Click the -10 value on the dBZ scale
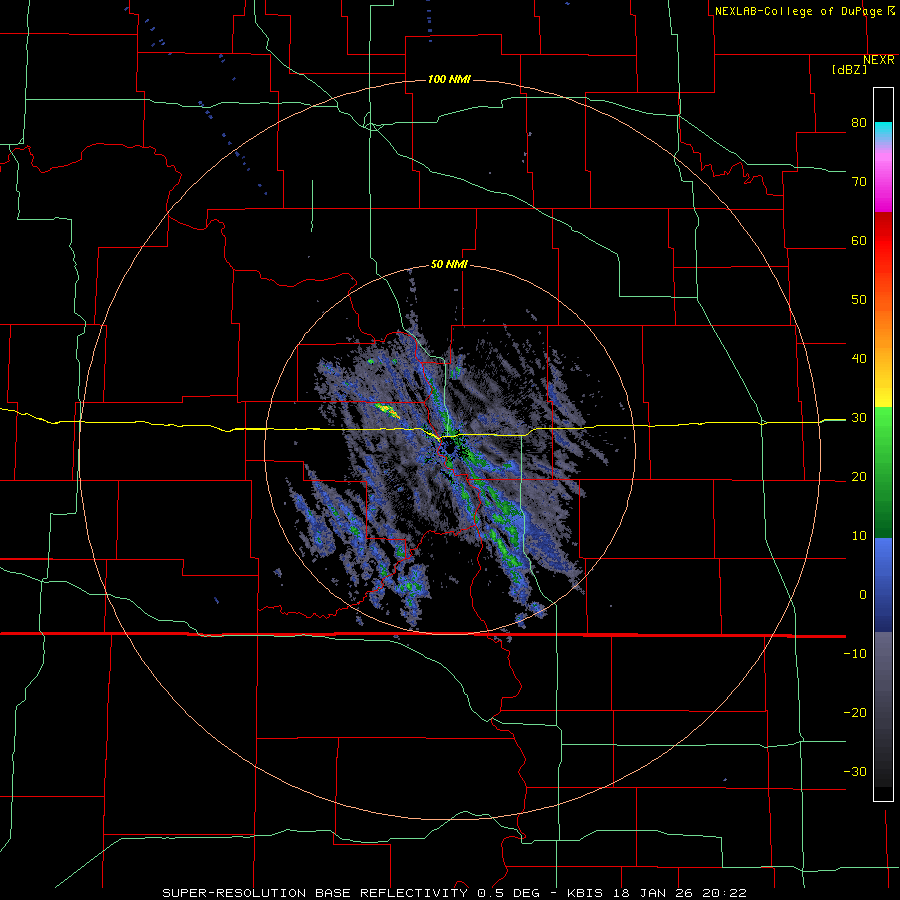 click(855, 654)
